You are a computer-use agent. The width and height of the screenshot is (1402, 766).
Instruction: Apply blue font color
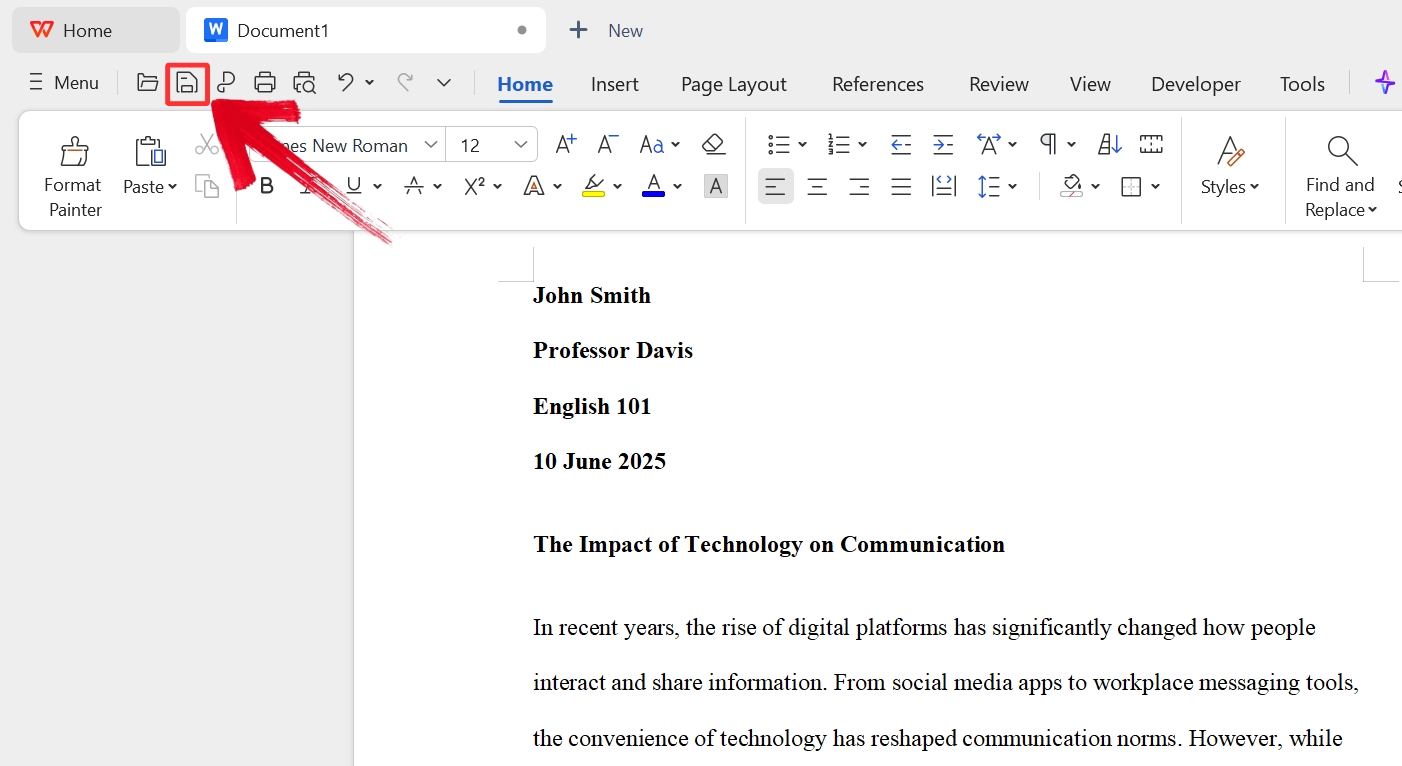click(654, 186)
